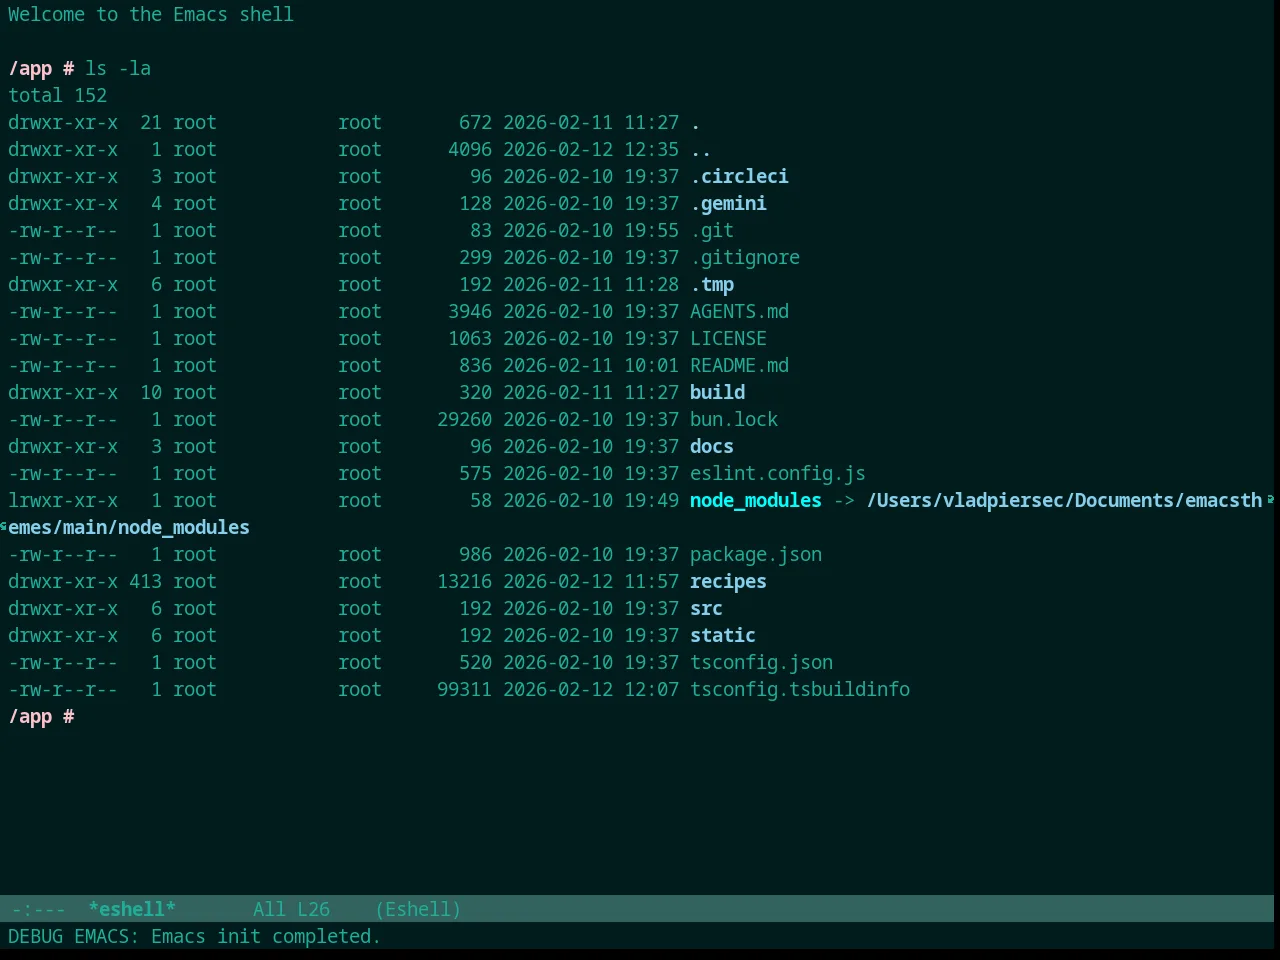Click the LICENSE file name
This screenshot has height=960, width=1280.
(728, 338)
